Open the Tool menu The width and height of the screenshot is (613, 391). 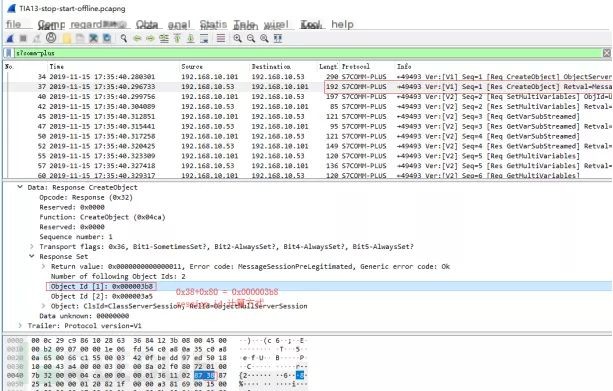(x=311, y=24)
